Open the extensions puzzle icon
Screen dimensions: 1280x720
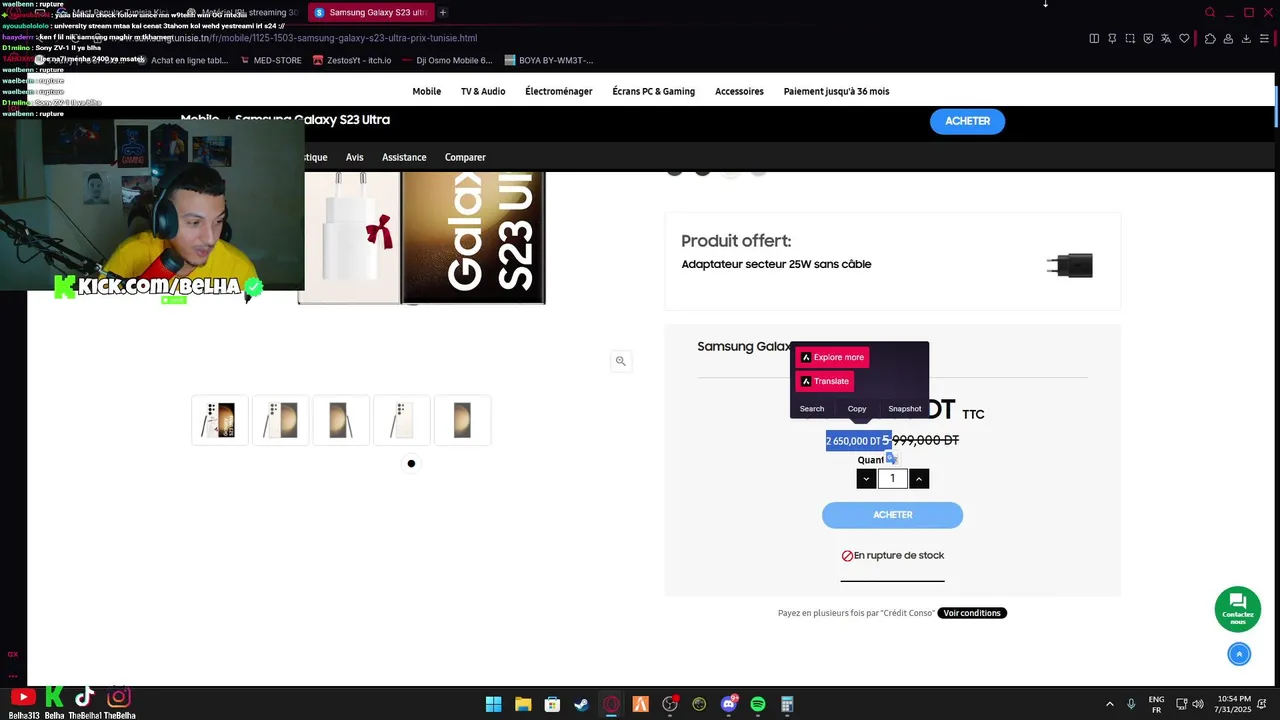[x=1210, y=38]
